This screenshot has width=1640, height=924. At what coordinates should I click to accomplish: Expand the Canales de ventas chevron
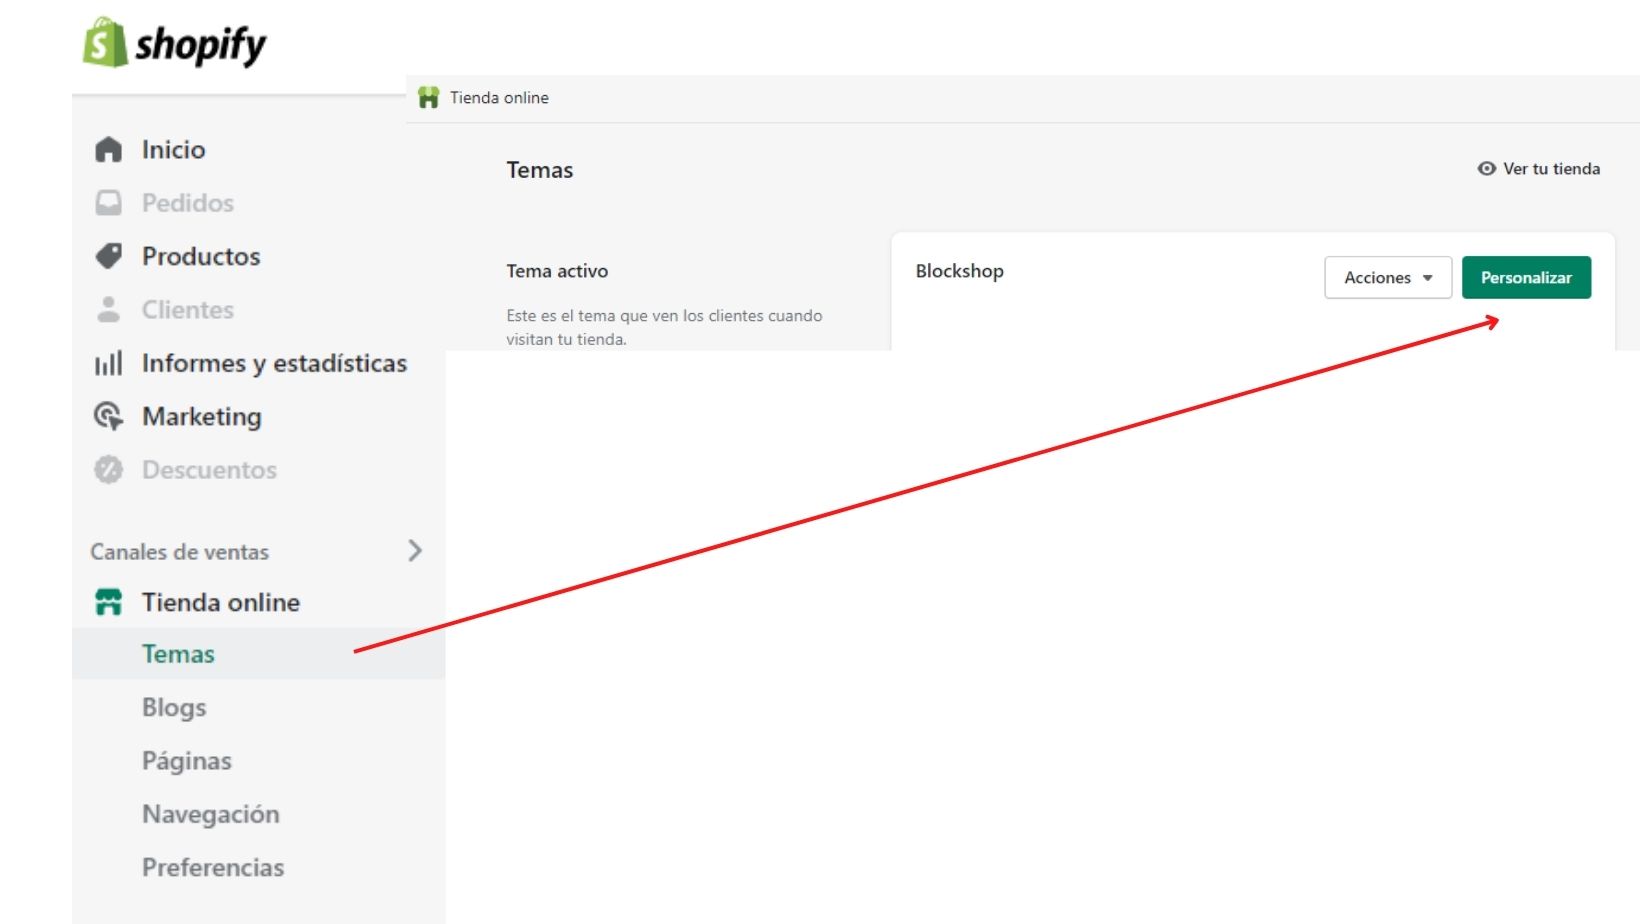415,551
